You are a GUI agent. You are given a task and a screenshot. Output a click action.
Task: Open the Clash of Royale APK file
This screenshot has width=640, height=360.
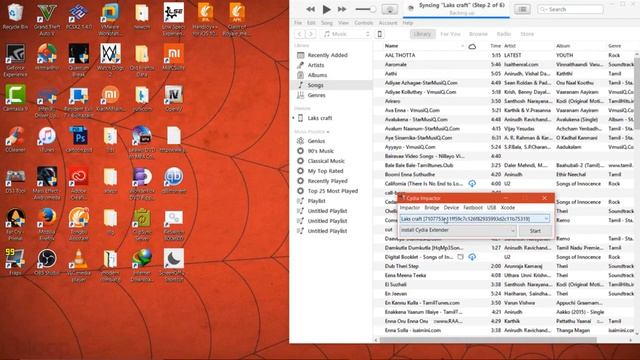point(237,19)
